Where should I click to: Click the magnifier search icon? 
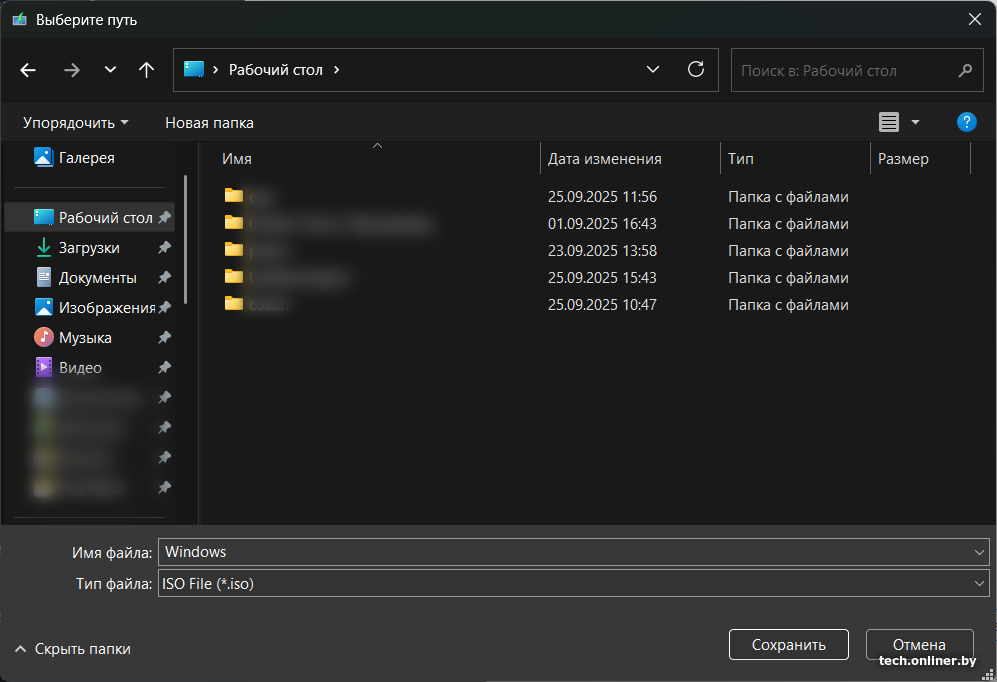tap(965, 71)
